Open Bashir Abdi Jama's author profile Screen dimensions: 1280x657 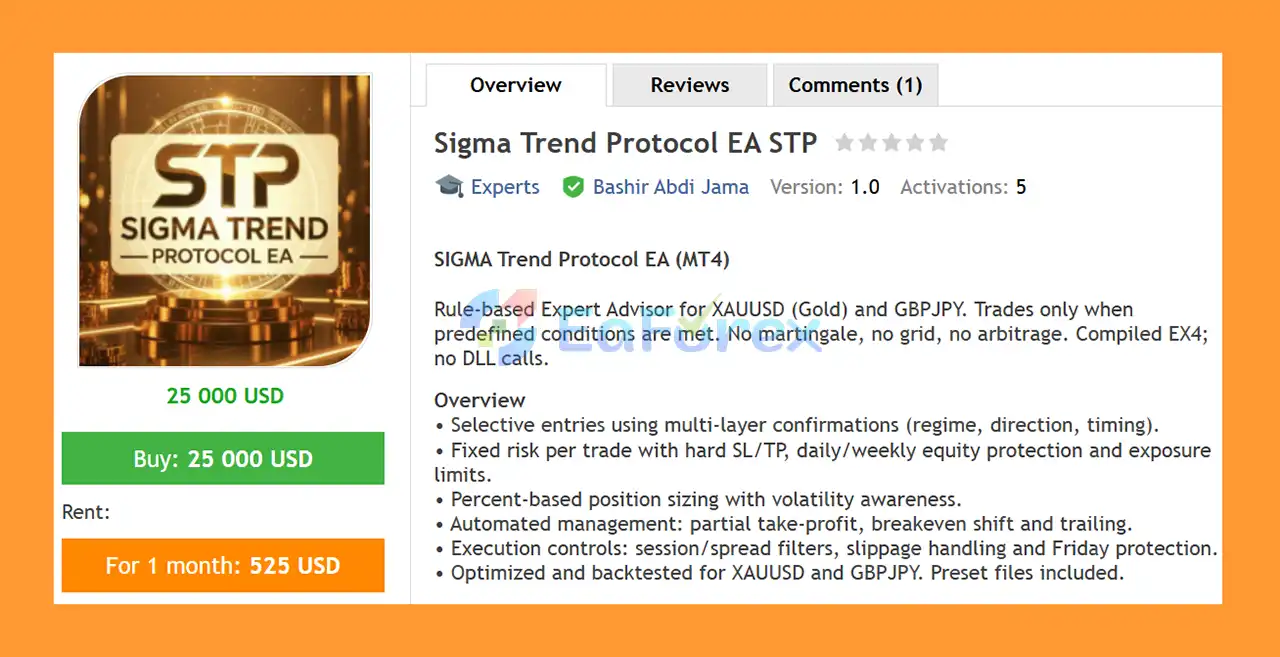(670, 187)
